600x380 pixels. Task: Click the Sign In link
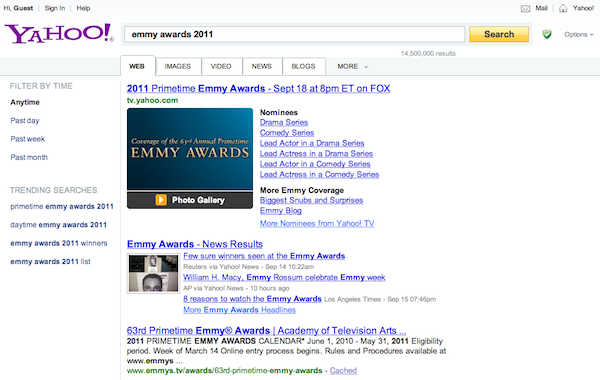click(55, 8)
